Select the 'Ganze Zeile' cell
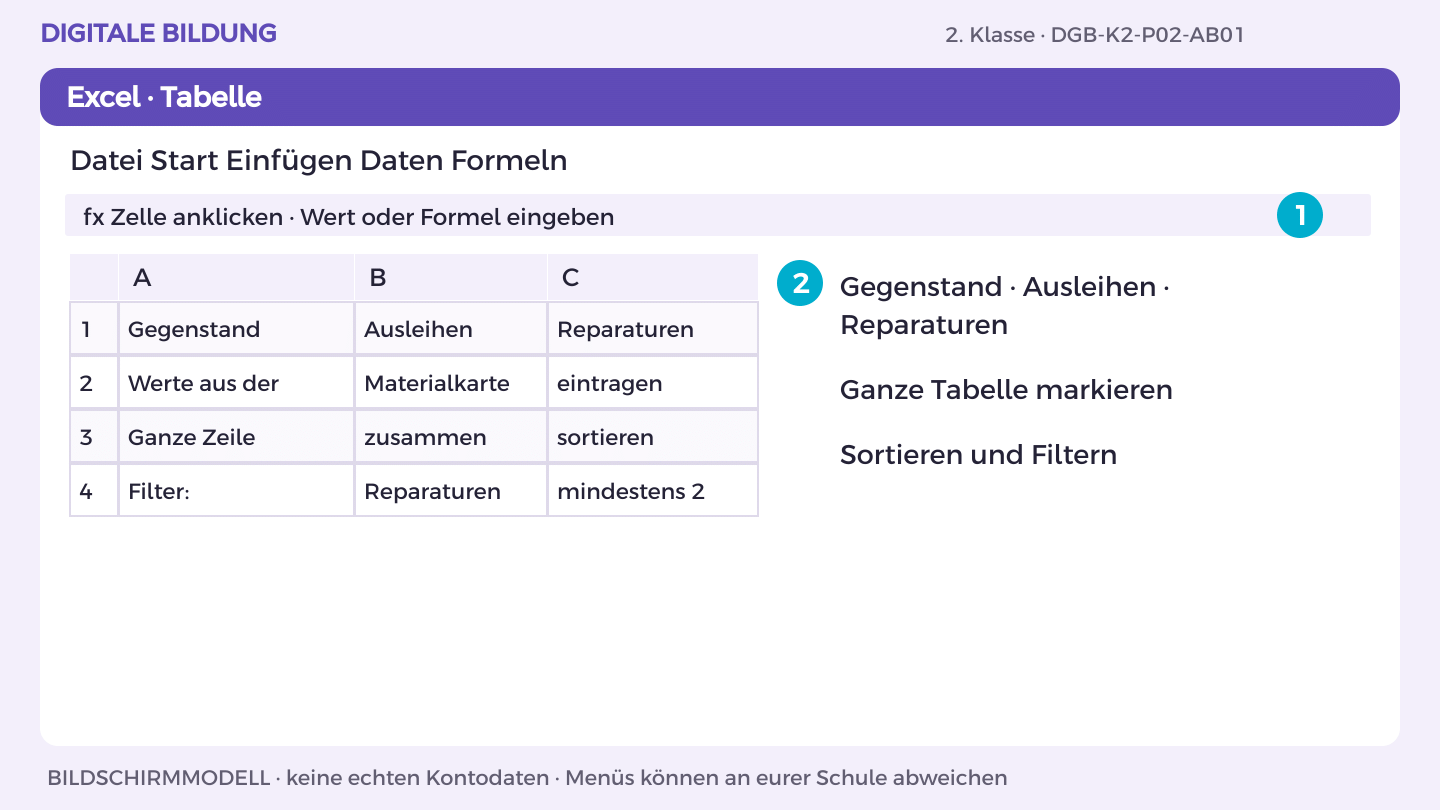Viewport: 1440px width, 810px height. [236, 437]
